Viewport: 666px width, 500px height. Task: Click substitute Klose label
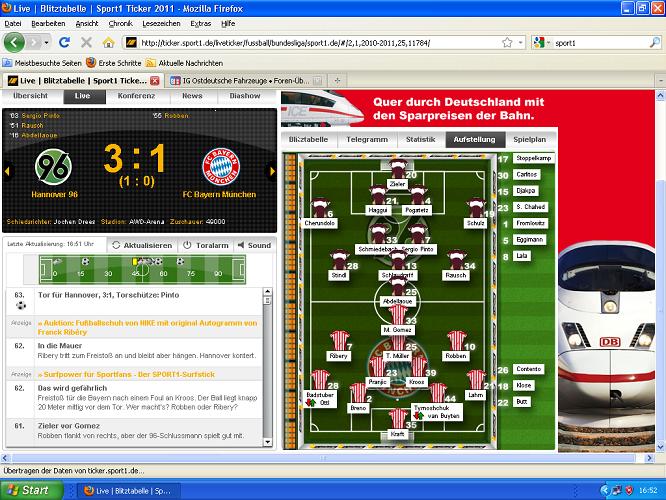[x=524, y=385]
